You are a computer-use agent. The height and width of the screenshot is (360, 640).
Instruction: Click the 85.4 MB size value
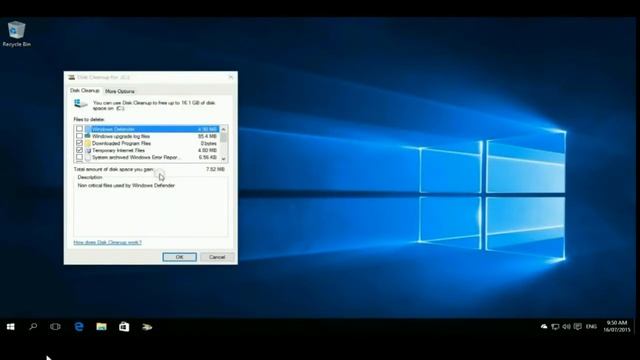pos(207,136)
